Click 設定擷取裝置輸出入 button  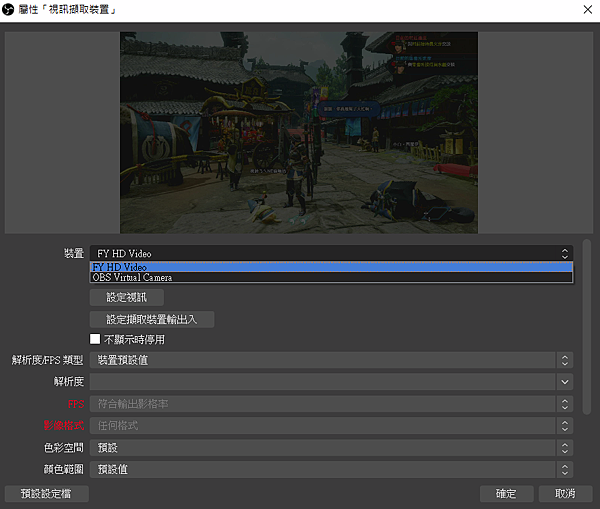(x=152, y=319)
